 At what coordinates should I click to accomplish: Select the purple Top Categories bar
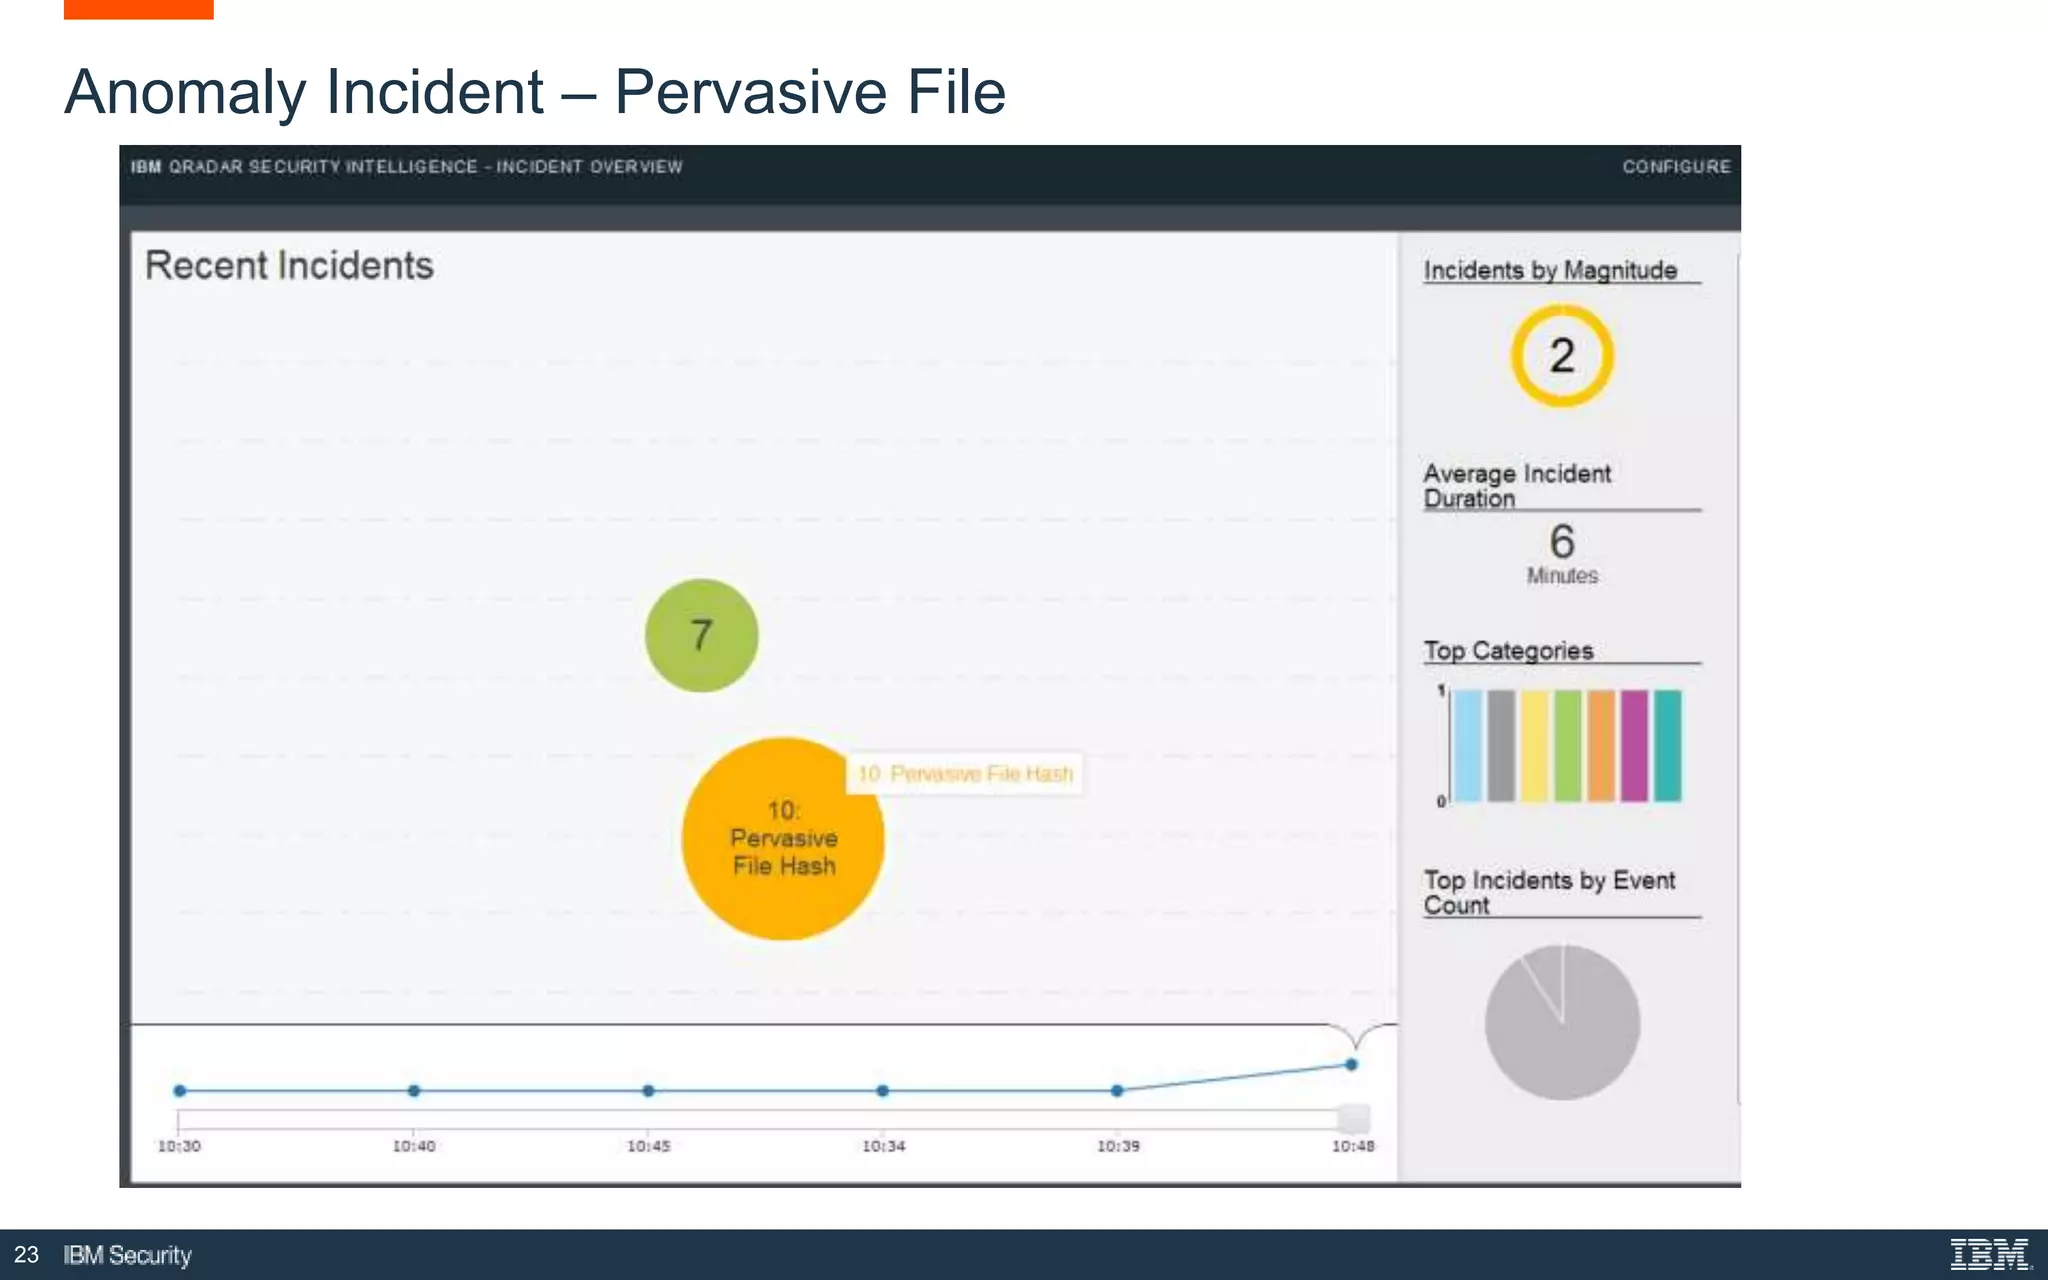pyautogui.click(x=1634, y=746)
